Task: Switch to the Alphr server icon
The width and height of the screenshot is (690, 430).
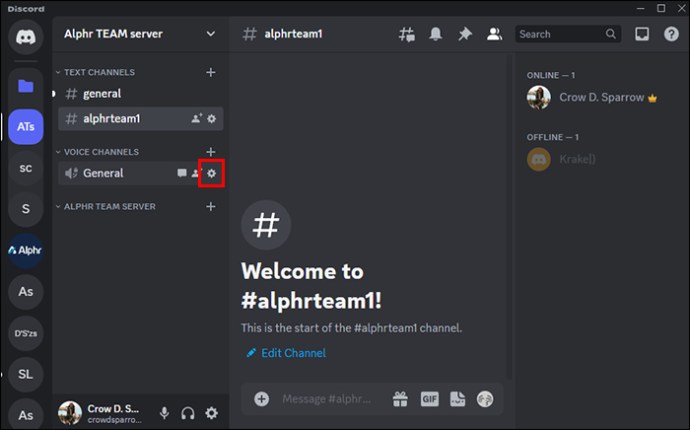Action: (x=26, y=250)
